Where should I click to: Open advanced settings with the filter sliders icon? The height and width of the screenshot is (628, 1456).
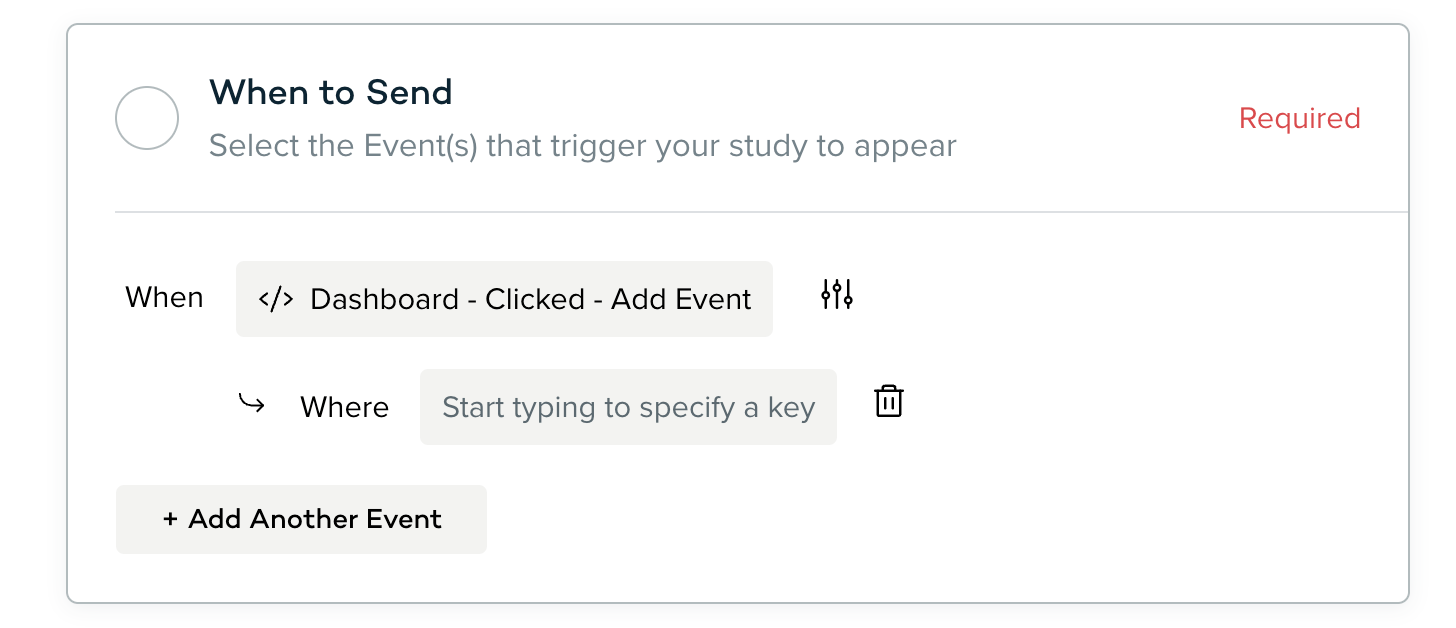pyautogui.click(x=836, y=294)
